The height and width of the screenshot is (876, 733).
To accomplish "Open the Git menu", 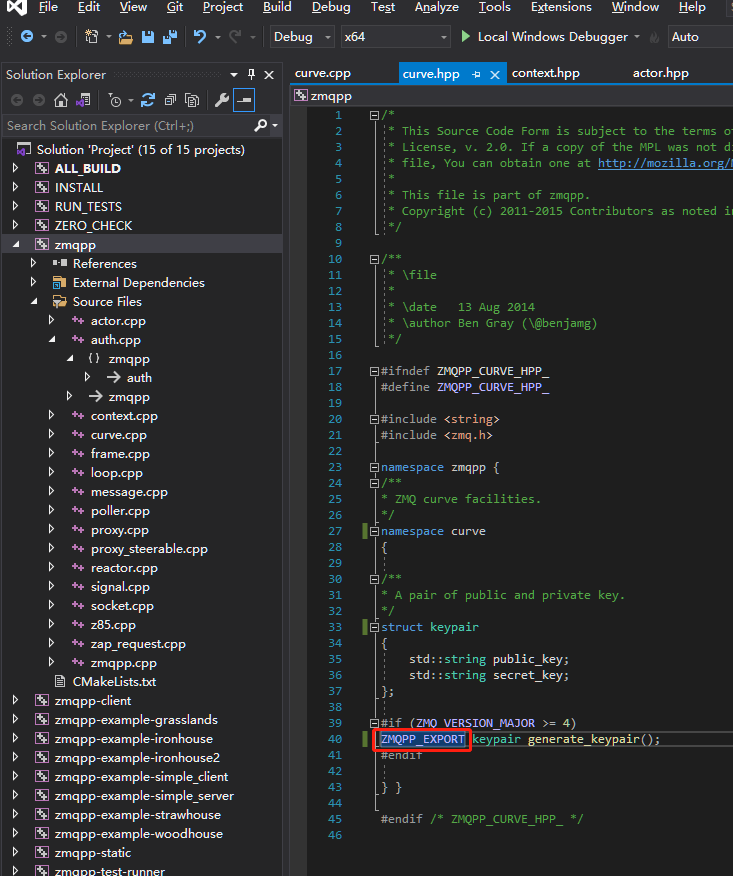I will 175,7.
